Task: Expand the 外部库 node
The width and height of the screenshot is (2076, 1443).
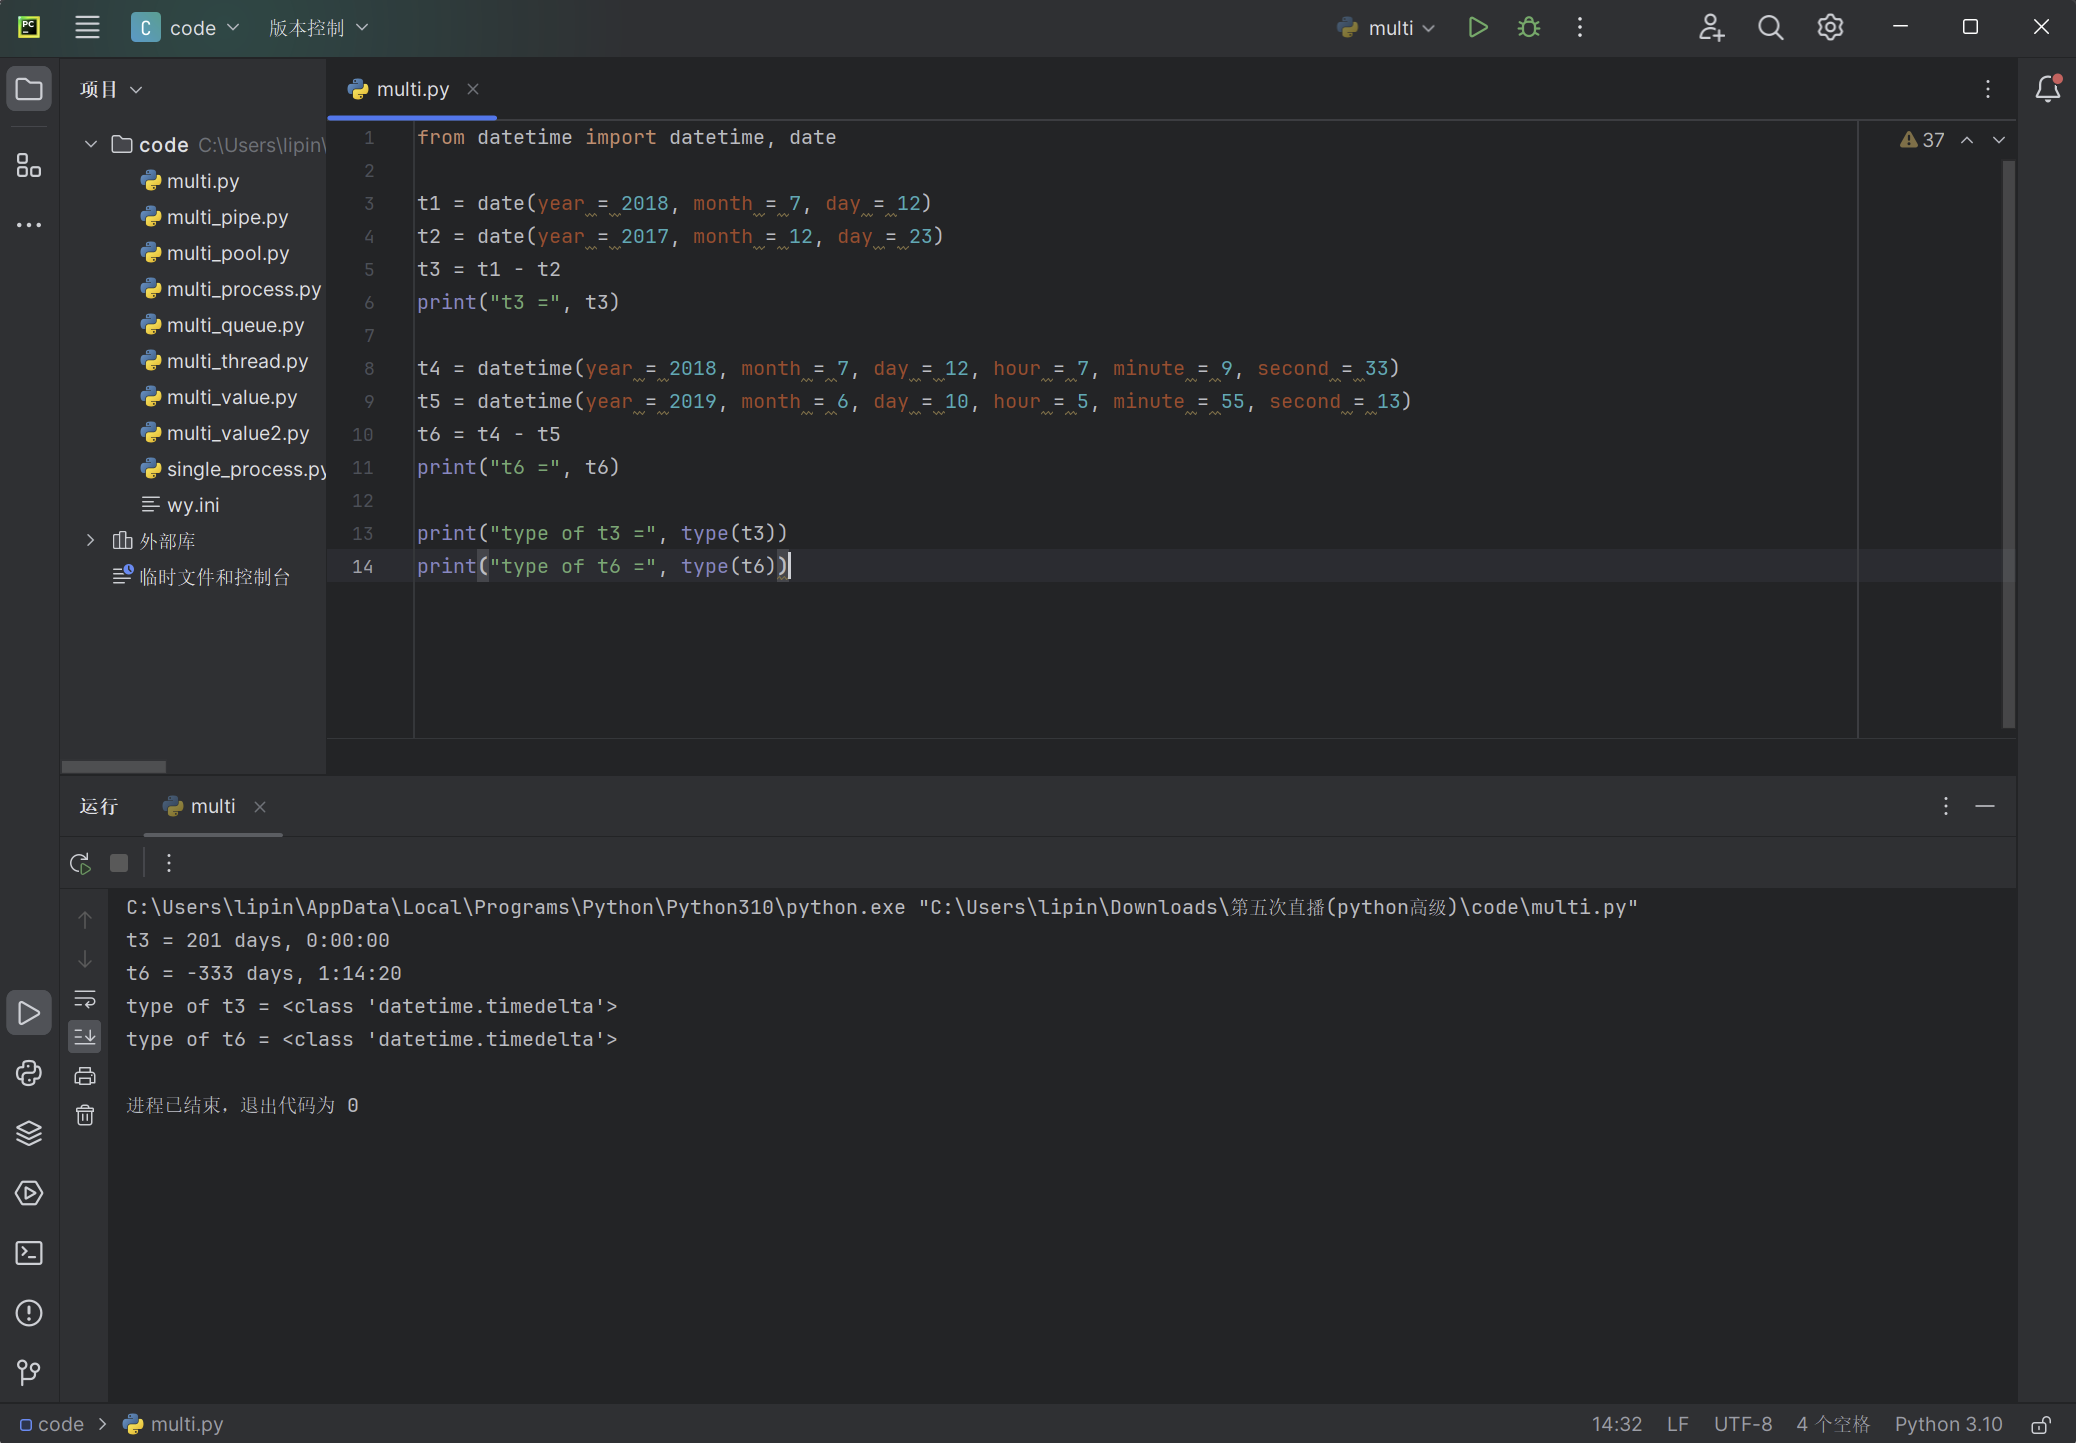Action: point(91,541)
